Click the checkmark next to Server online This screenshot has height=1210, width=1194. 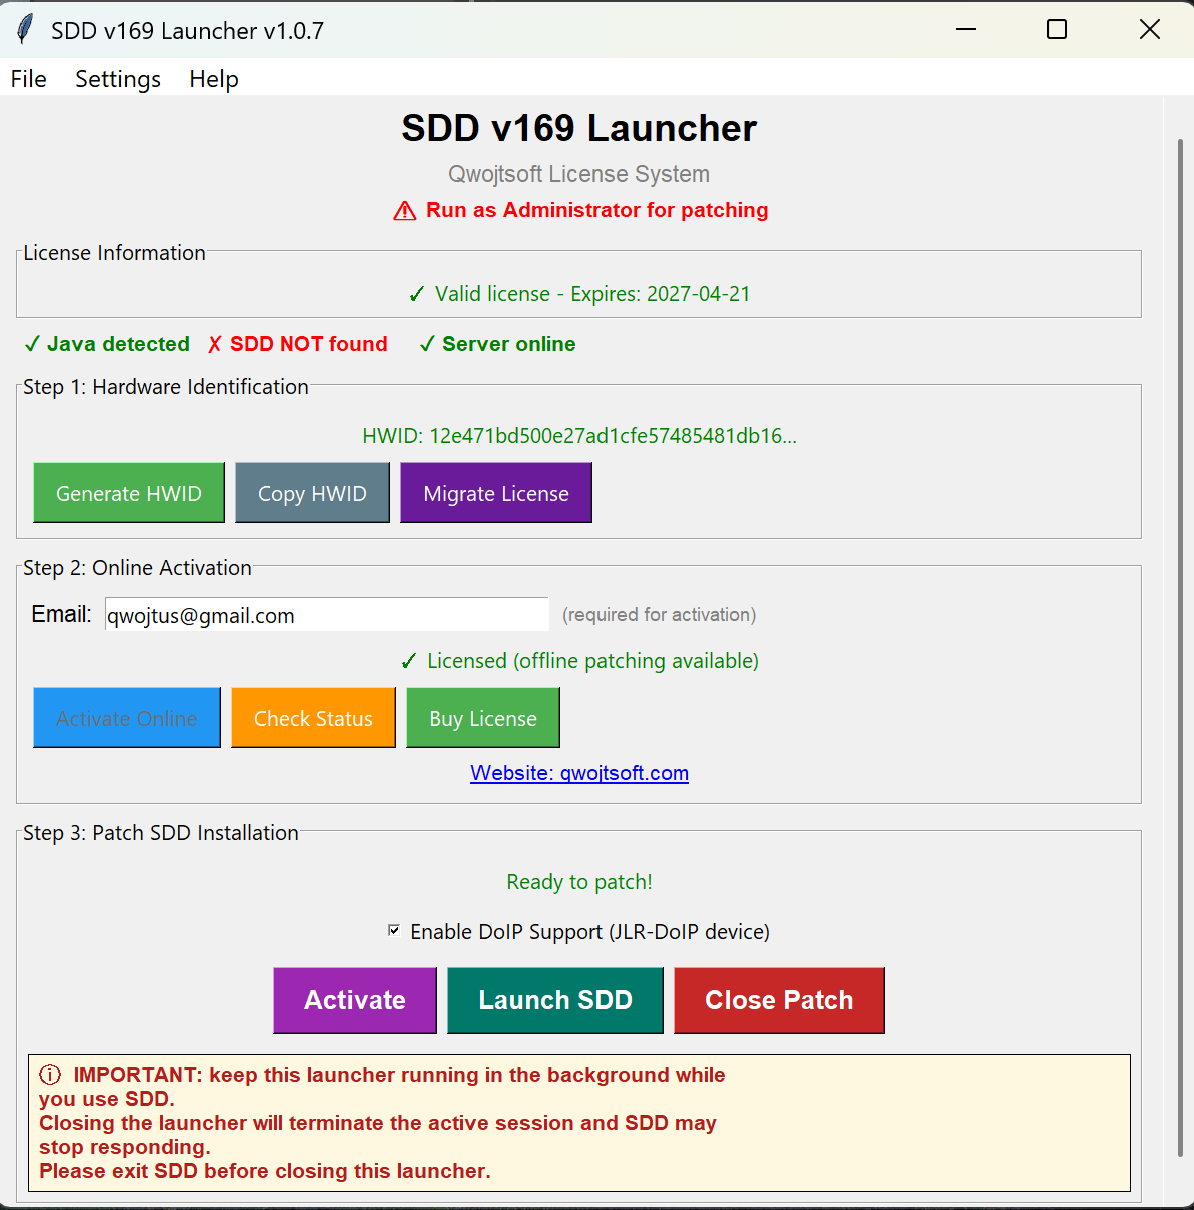pos(428,344)
